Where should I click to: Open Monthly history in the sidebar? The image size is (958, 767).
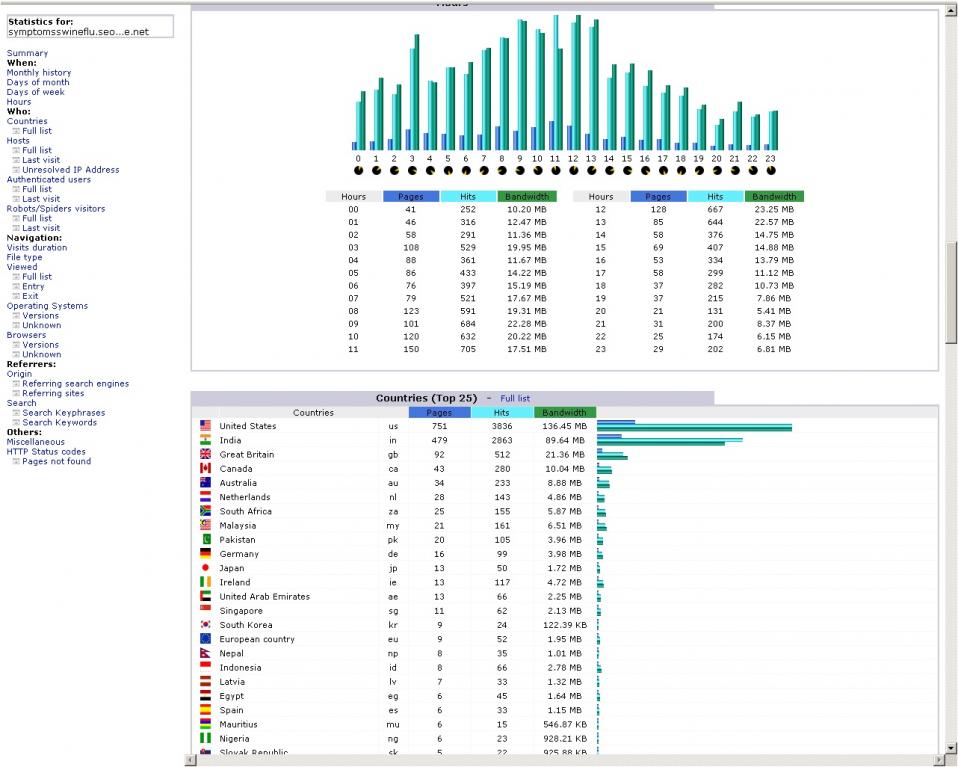(x=39, y=73)
